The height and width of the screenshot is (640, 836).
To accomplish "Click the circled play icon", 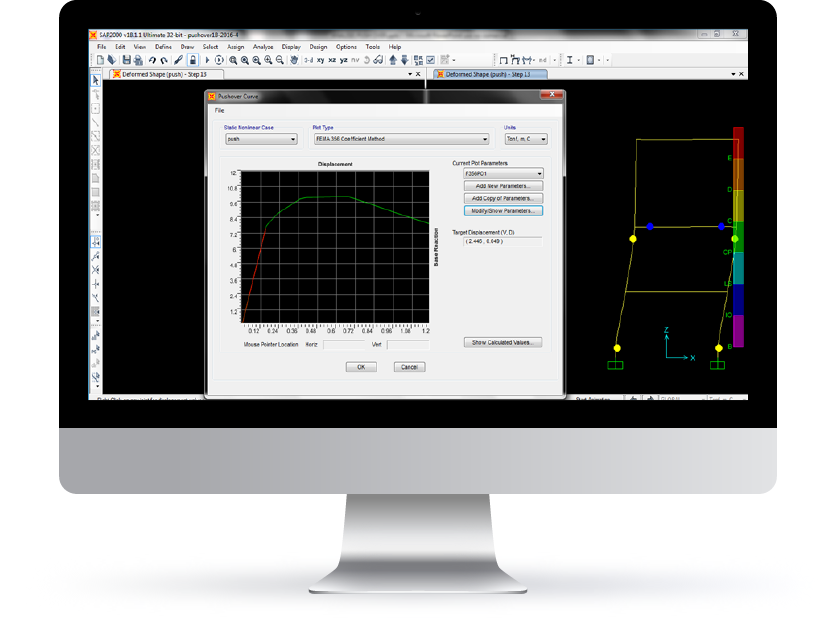I will click(219, 60).
